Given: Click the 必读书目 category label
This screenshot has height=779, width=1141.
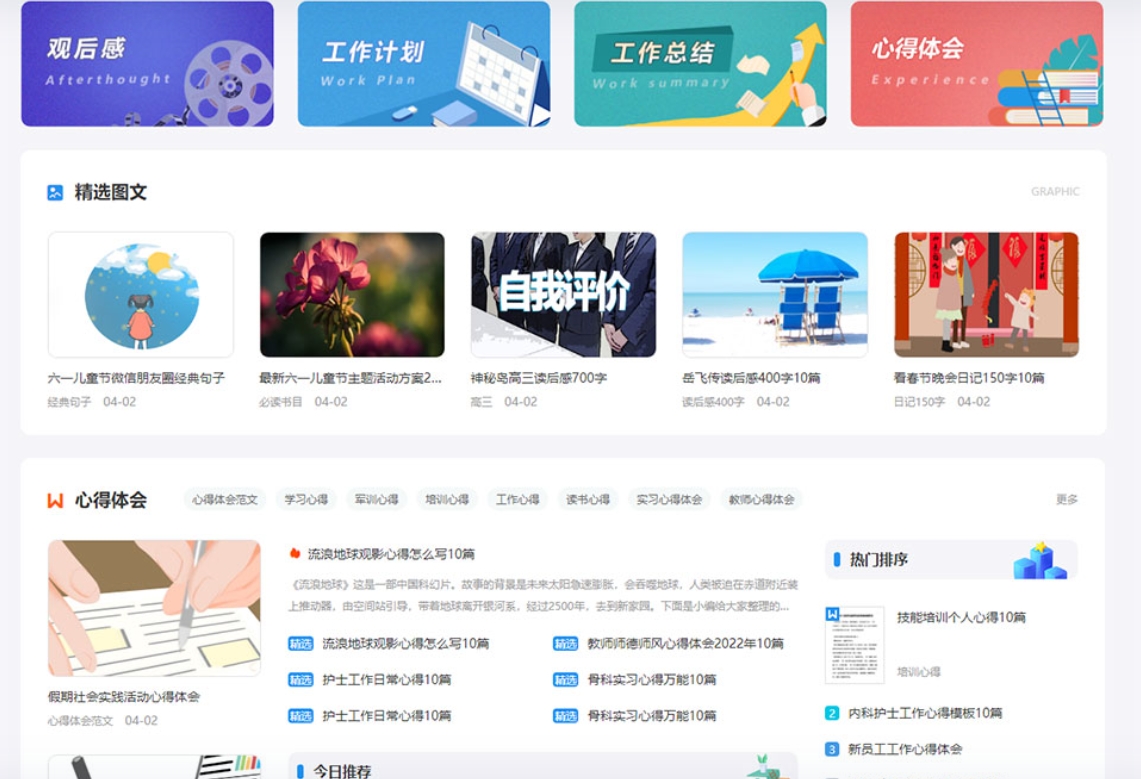Looking at the screenshot, I should click(282, 402).
